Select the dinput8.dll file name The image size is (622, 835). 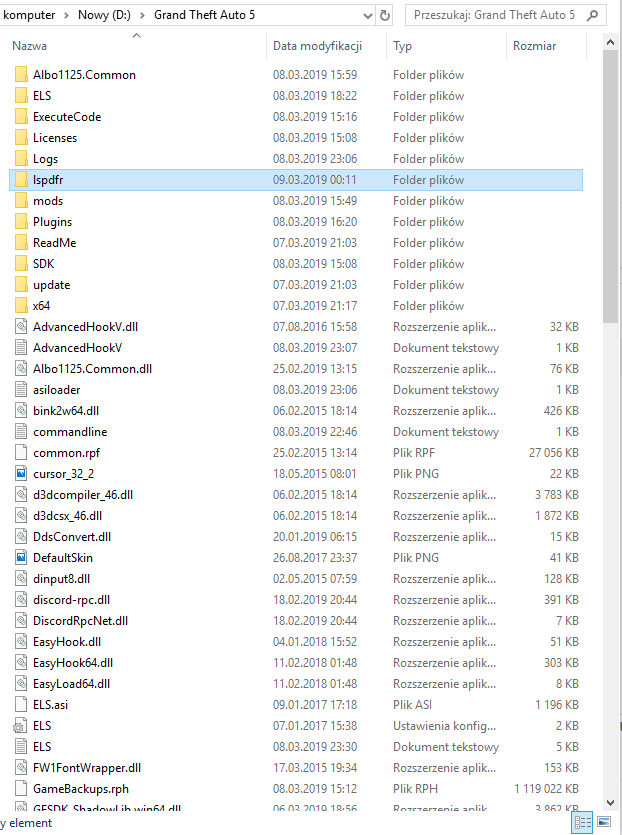(61, 579)
